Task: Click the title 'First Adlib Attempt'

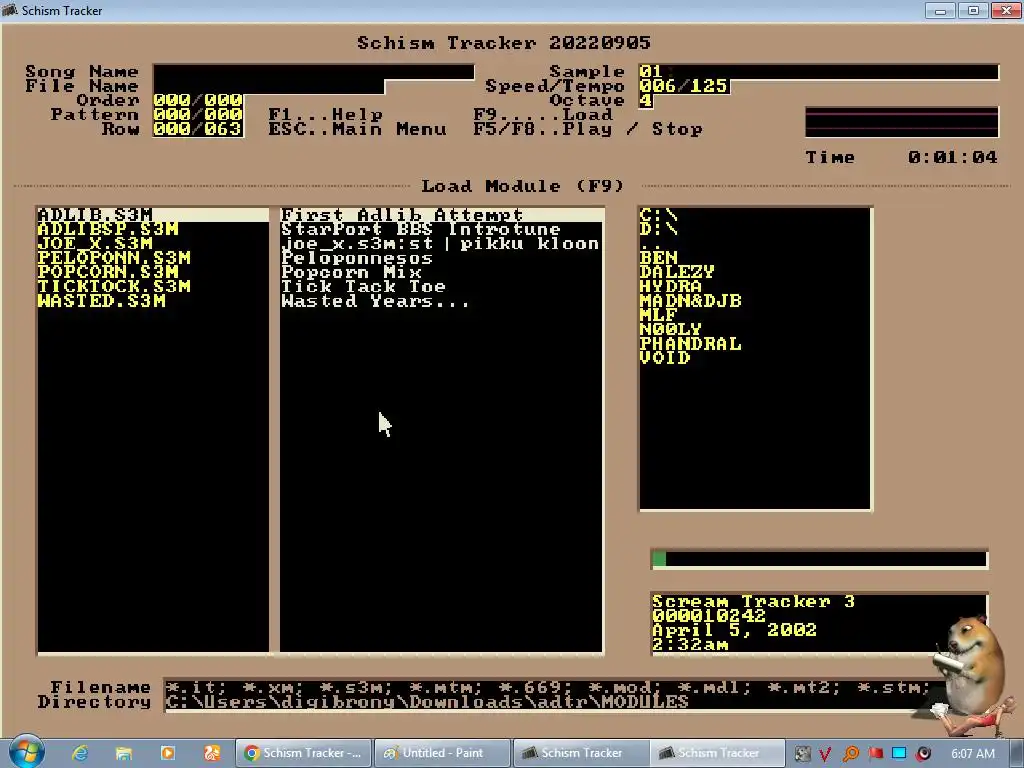Action: (x=402, y=215)
